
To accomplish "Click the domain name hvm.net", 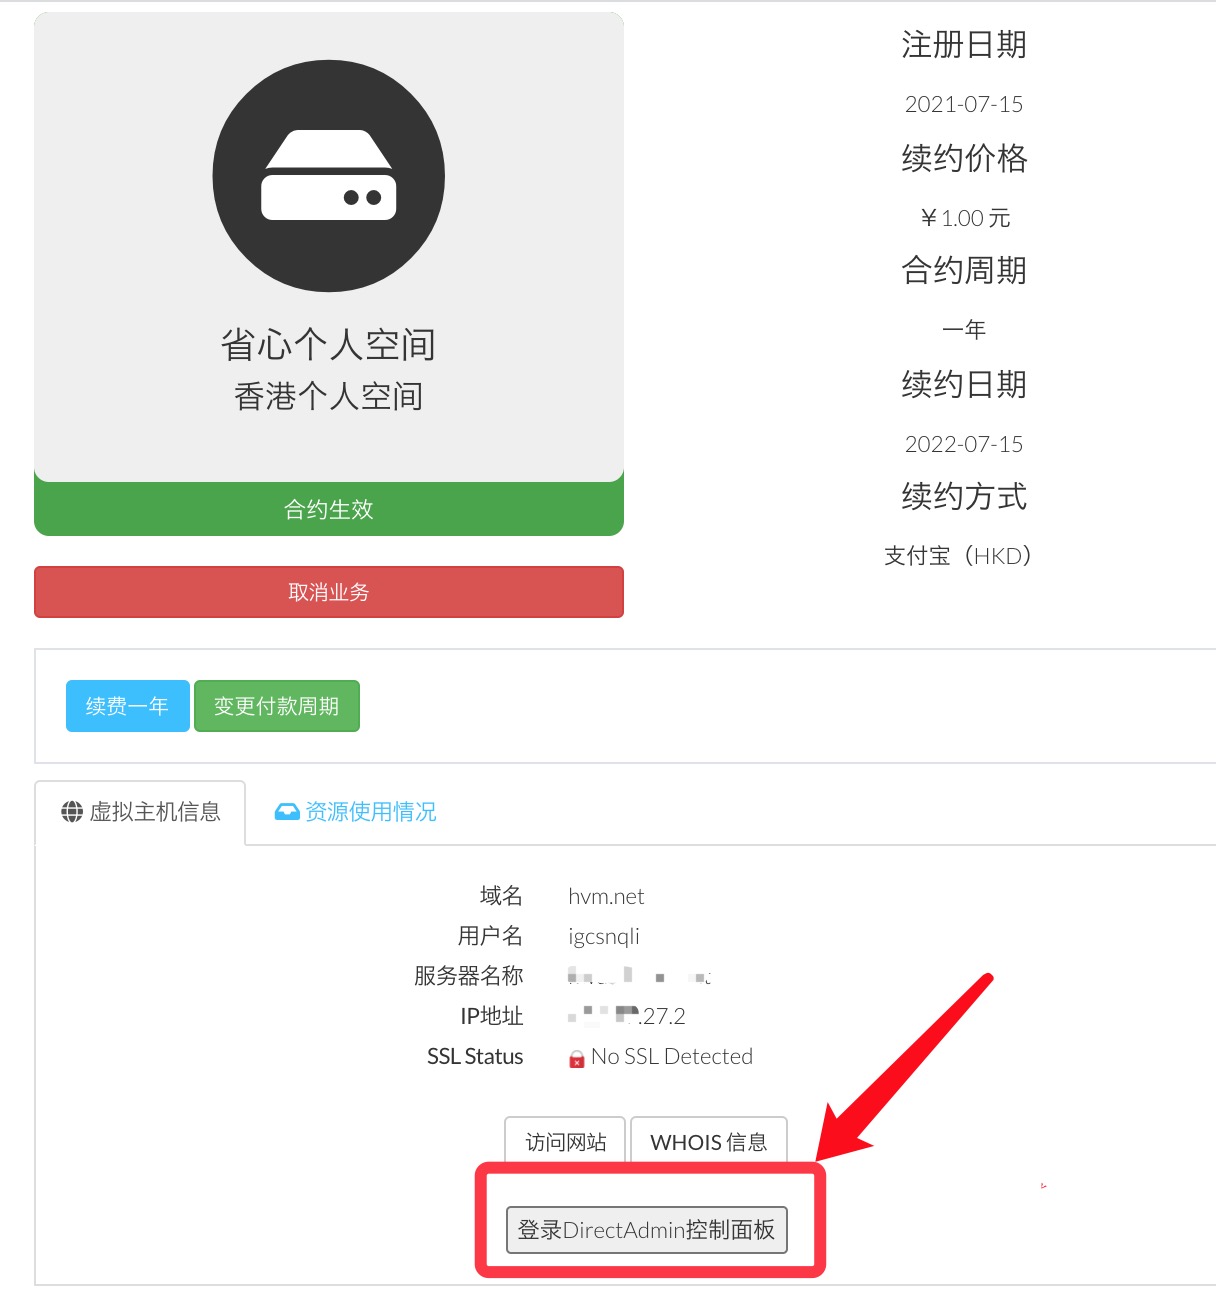I will coord(606,896).
